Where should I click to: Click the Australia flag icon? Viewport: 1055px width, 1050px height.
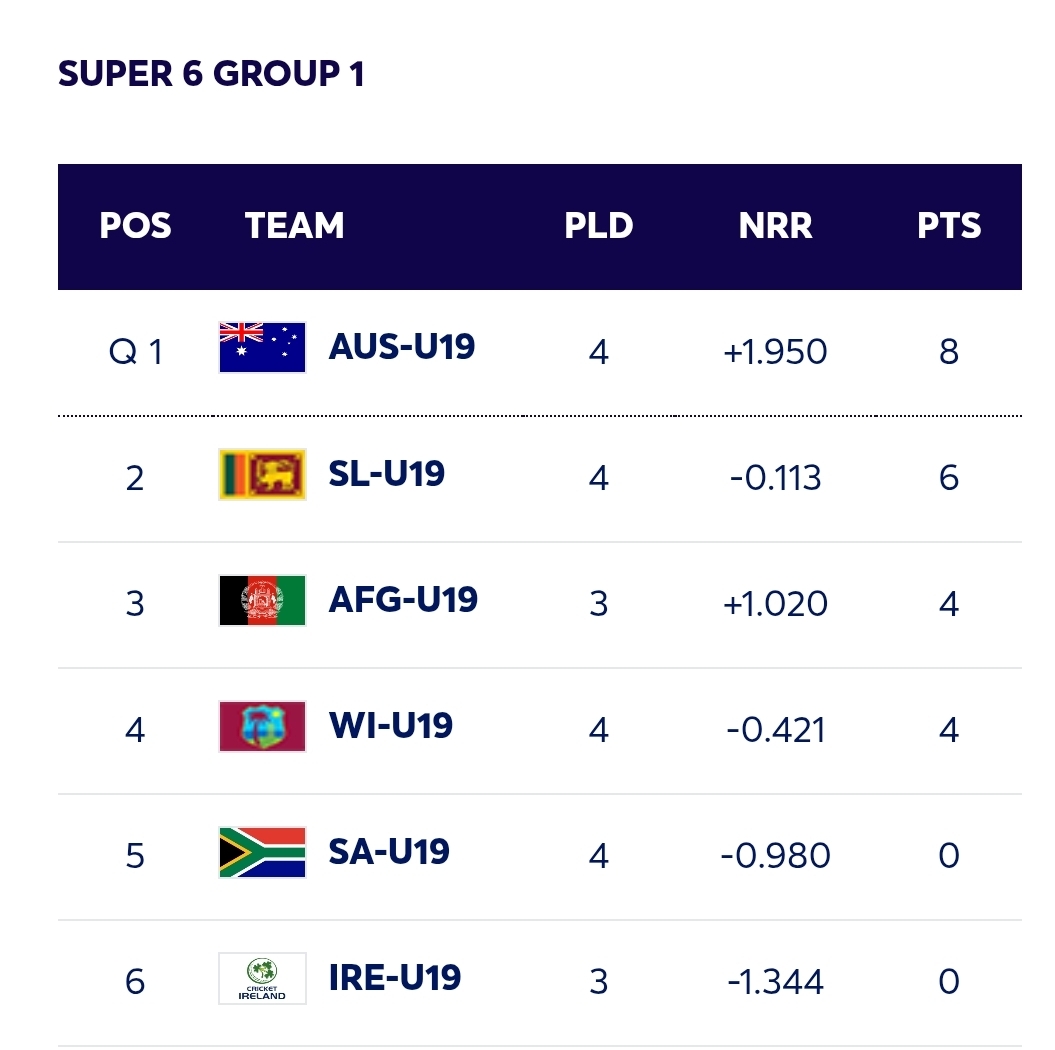point(262,348)
